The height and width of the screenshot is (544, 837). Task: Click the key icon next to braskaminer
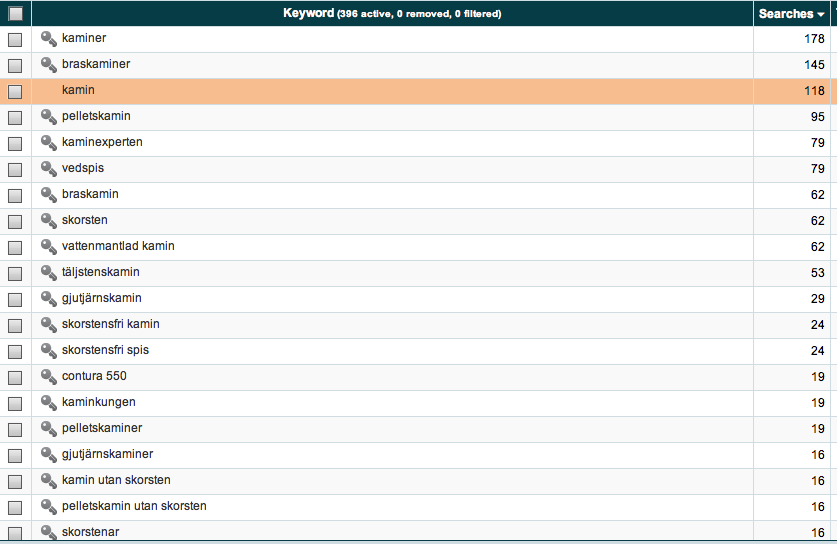(x=48, y=65)
